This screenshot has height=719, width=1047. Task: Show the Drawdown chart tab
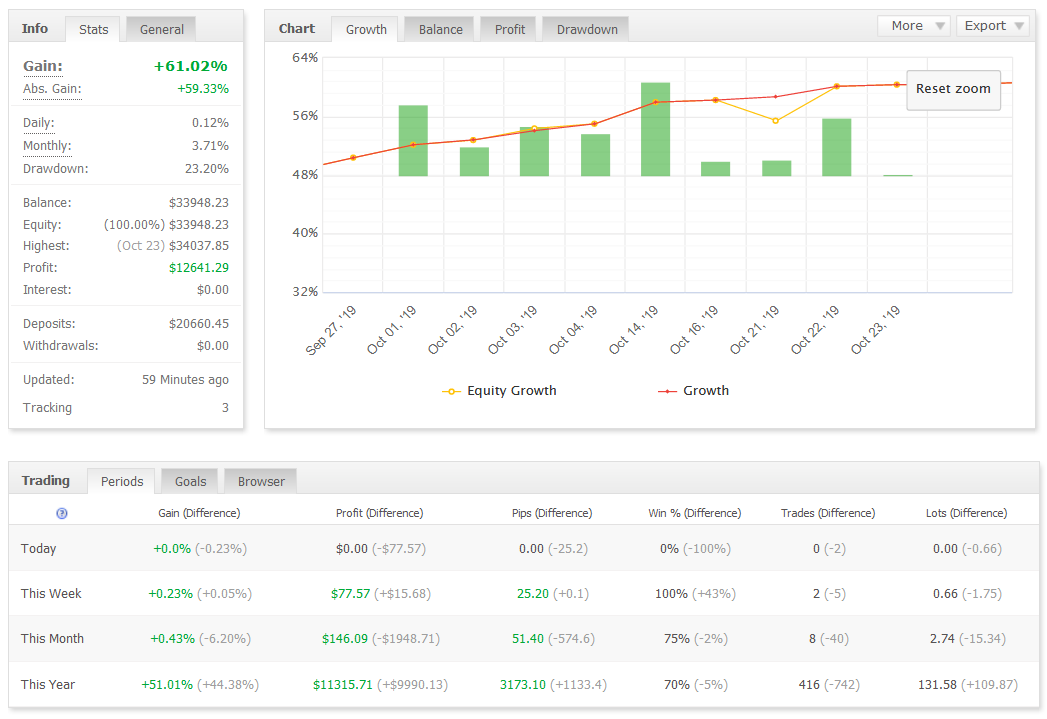click(x=587, y=29)
